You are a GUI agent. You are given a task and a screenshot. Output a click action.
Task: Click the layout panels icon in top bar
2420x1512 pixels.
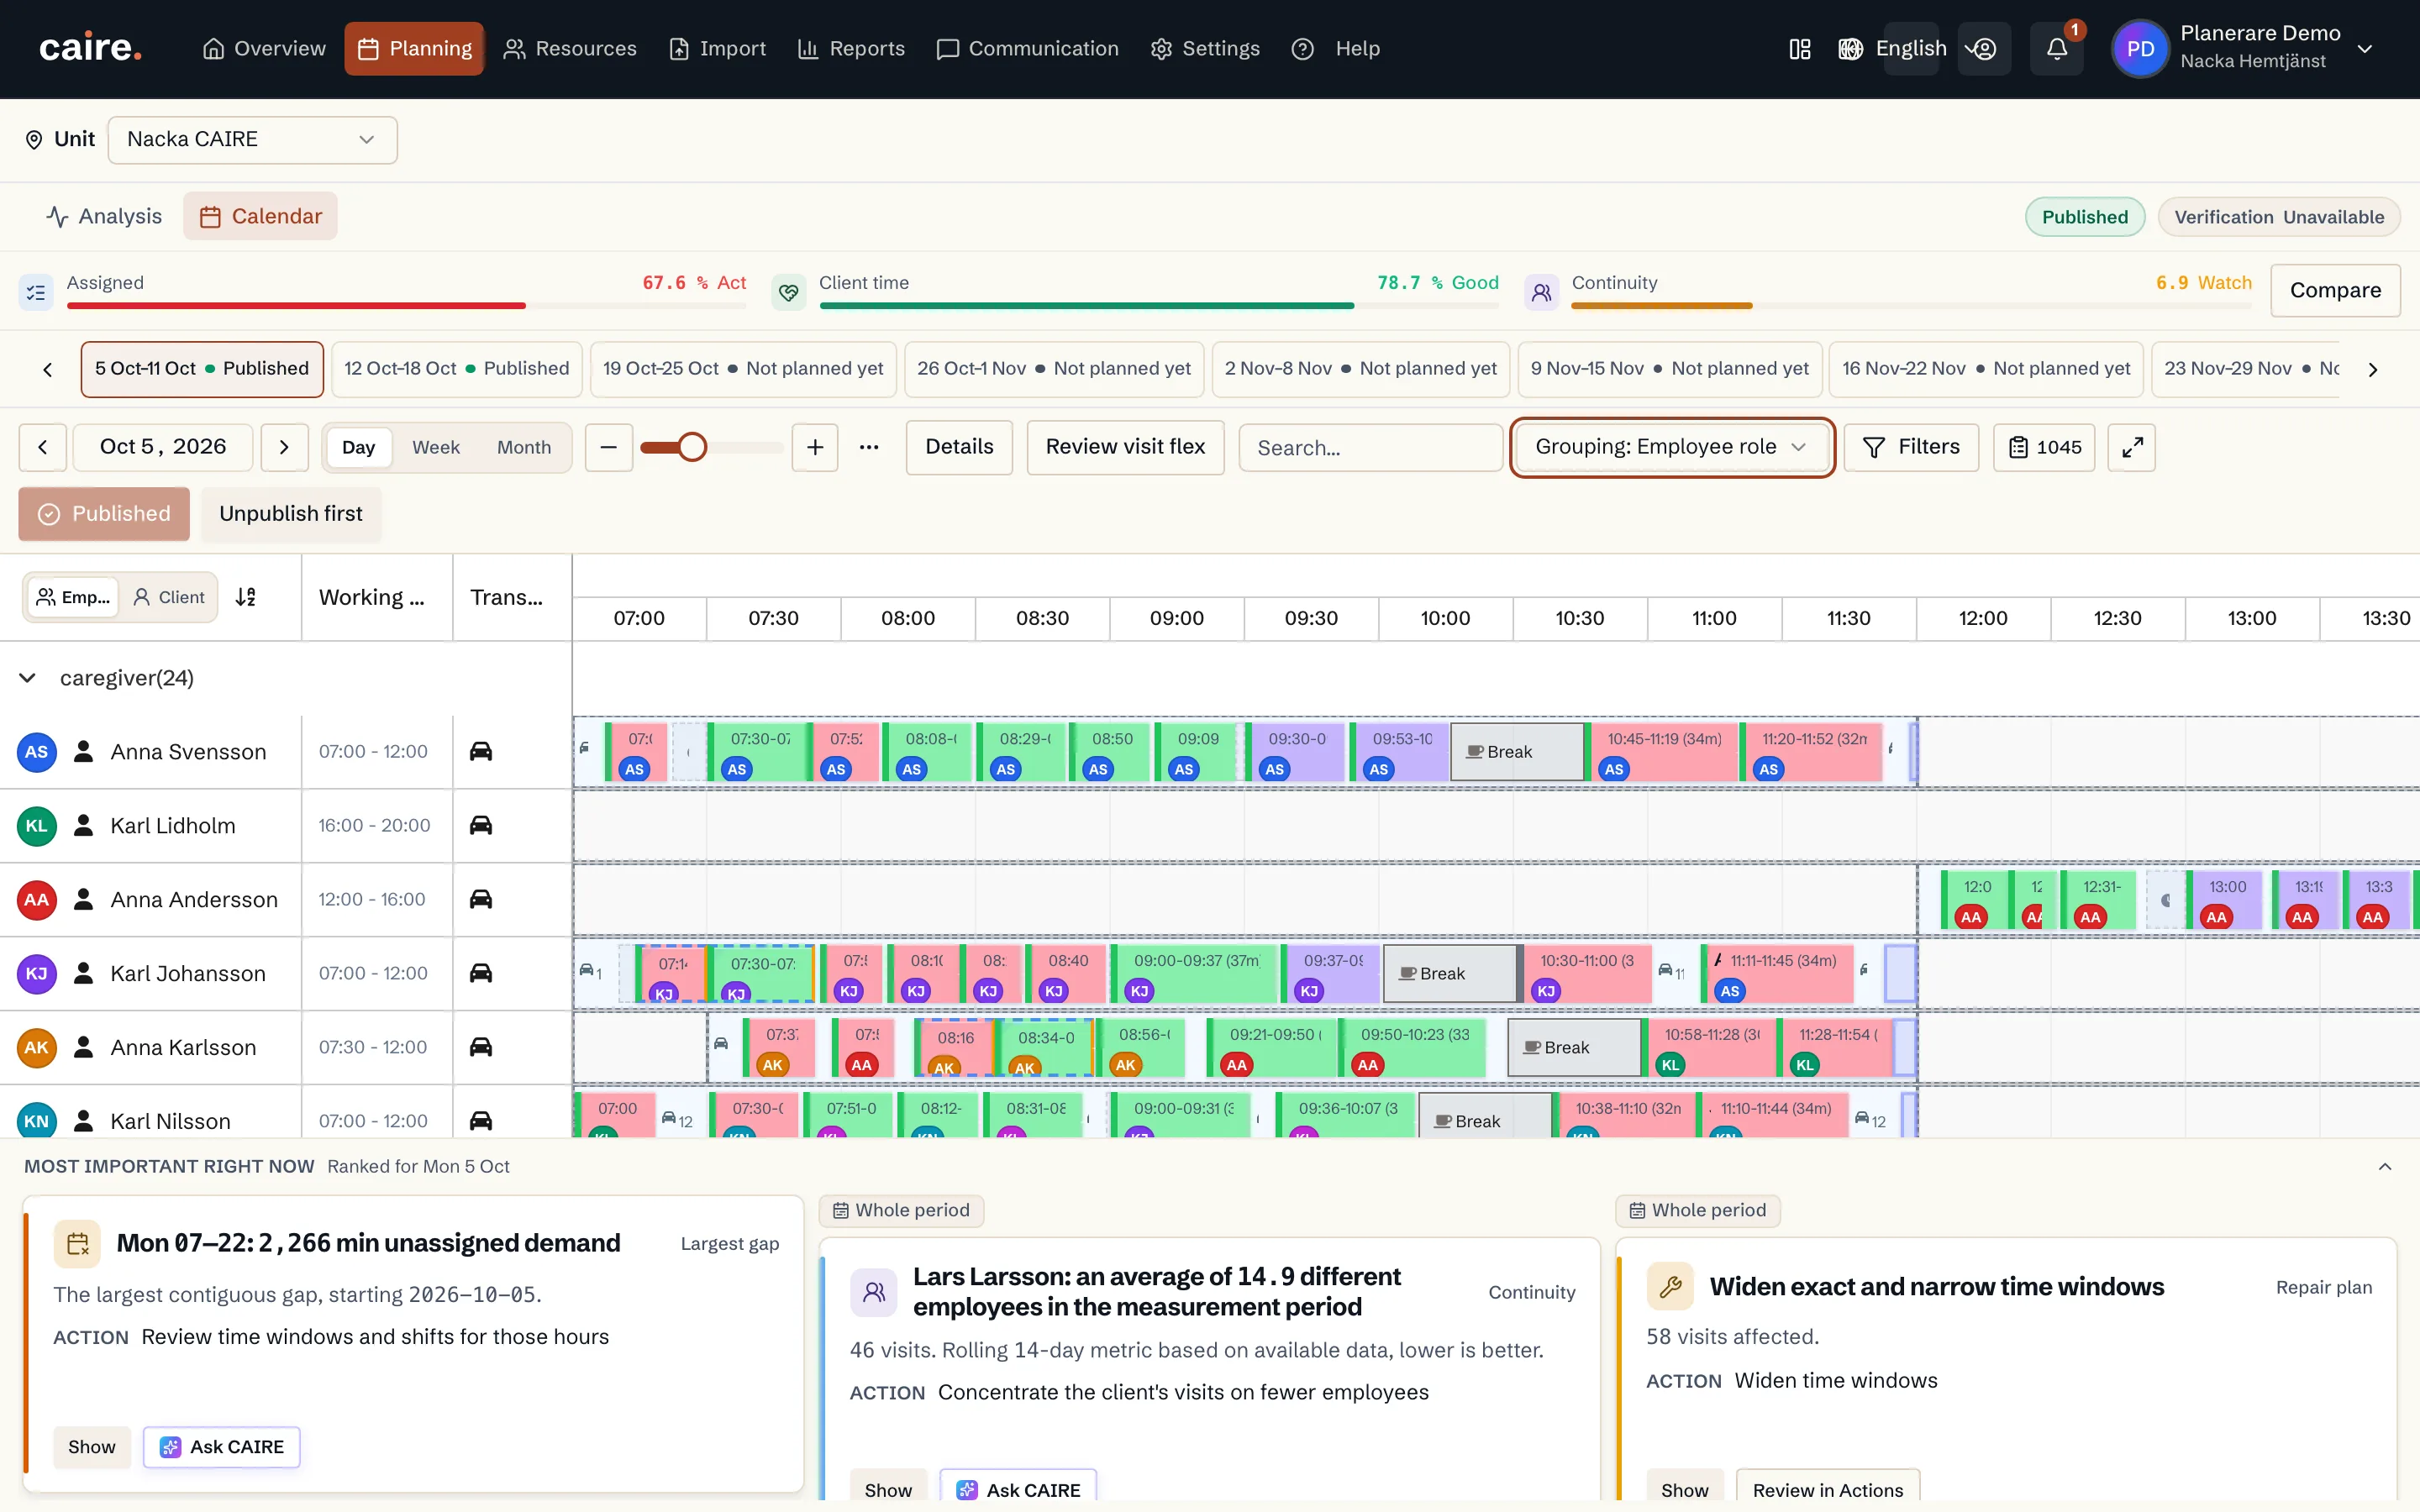1799,48
